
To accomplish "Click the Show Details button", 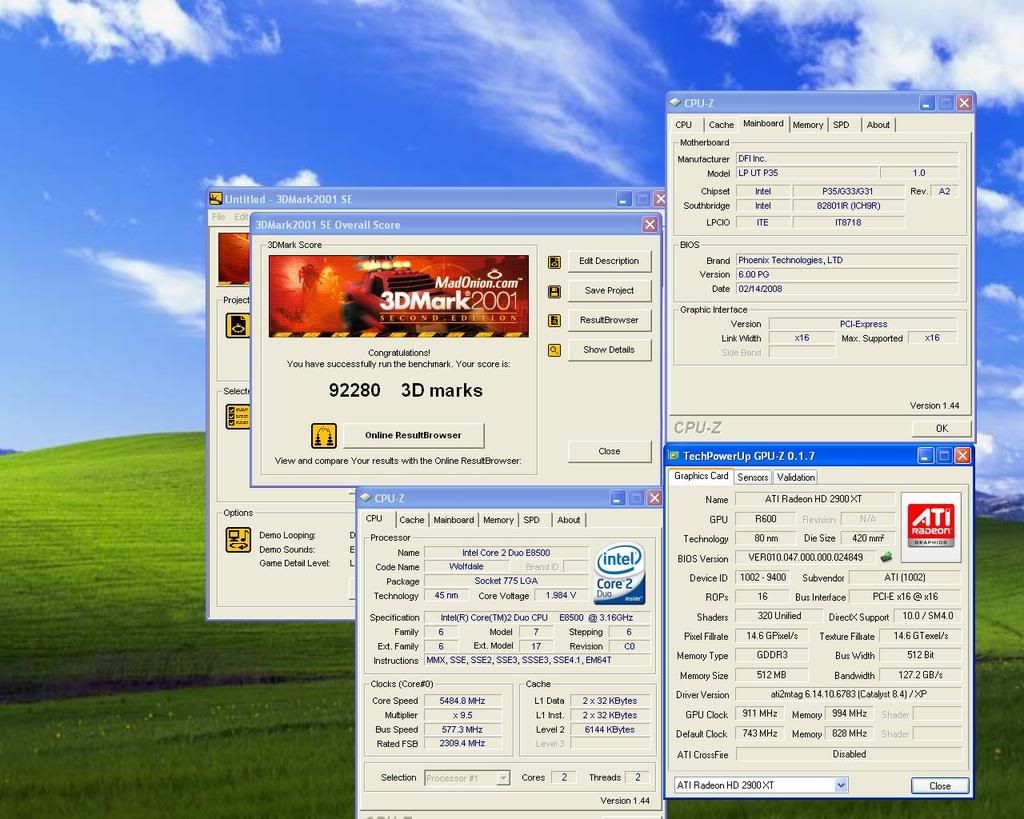I will pos(609,350).
